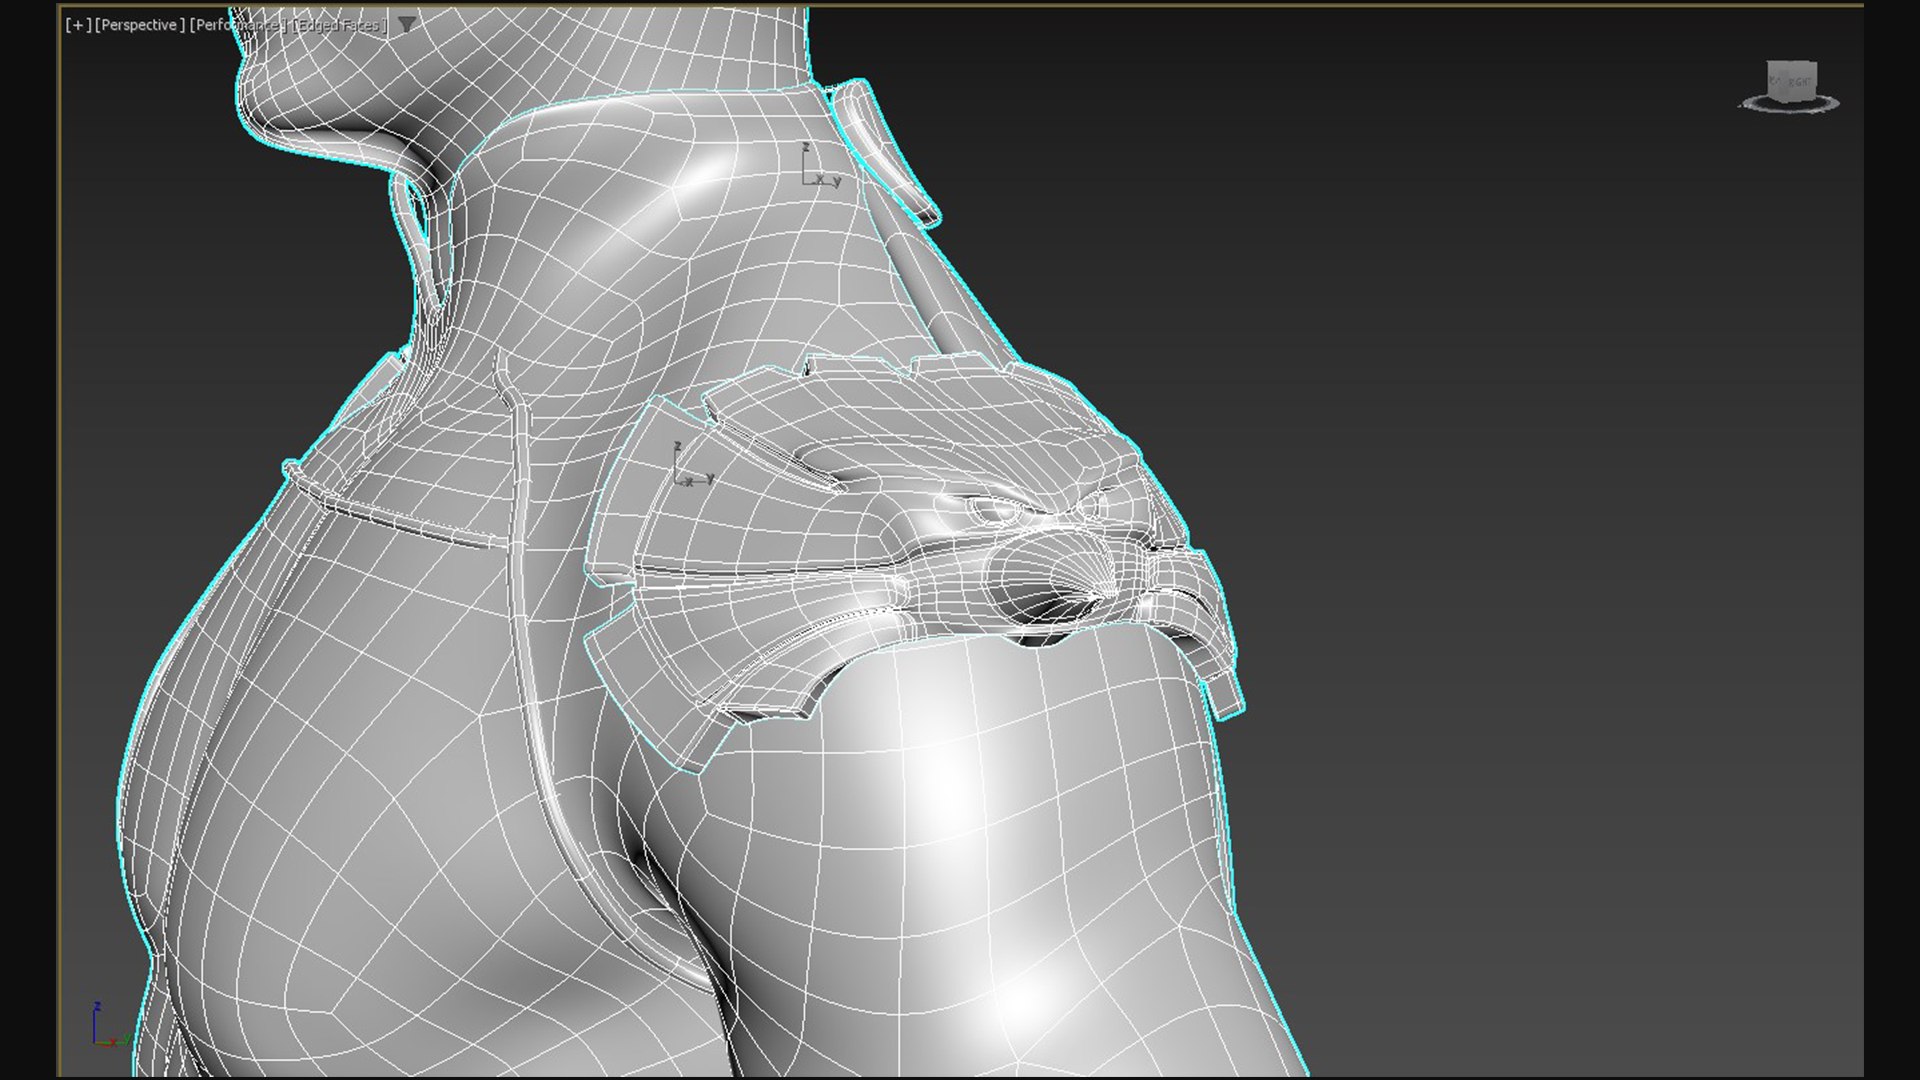
Task: Click the ViewCube in the viewport corner
Action: pyautogui.click(x=1790, y=80)
